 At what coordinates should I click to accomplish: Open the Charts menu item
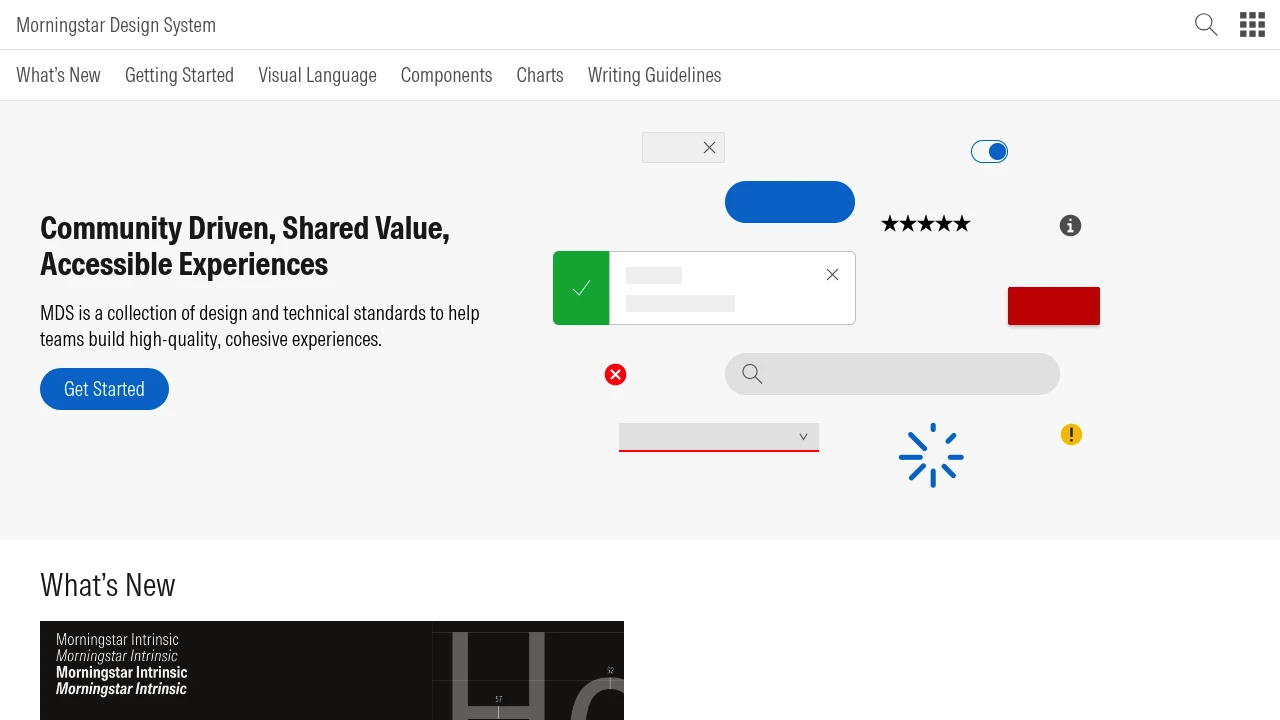(x=539, y=75)
